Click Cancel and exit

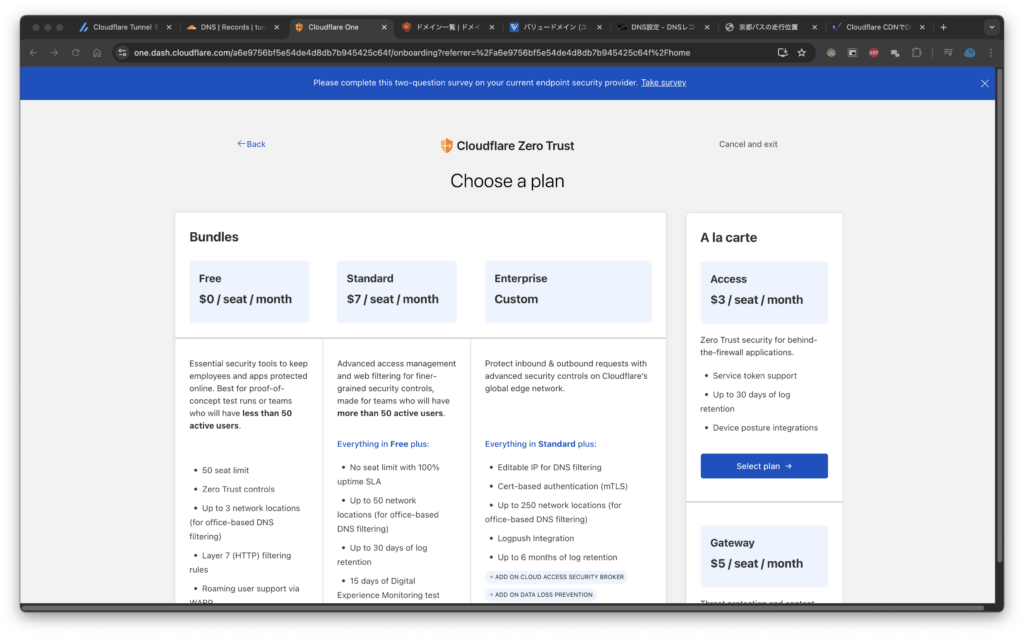click(748, 144)
